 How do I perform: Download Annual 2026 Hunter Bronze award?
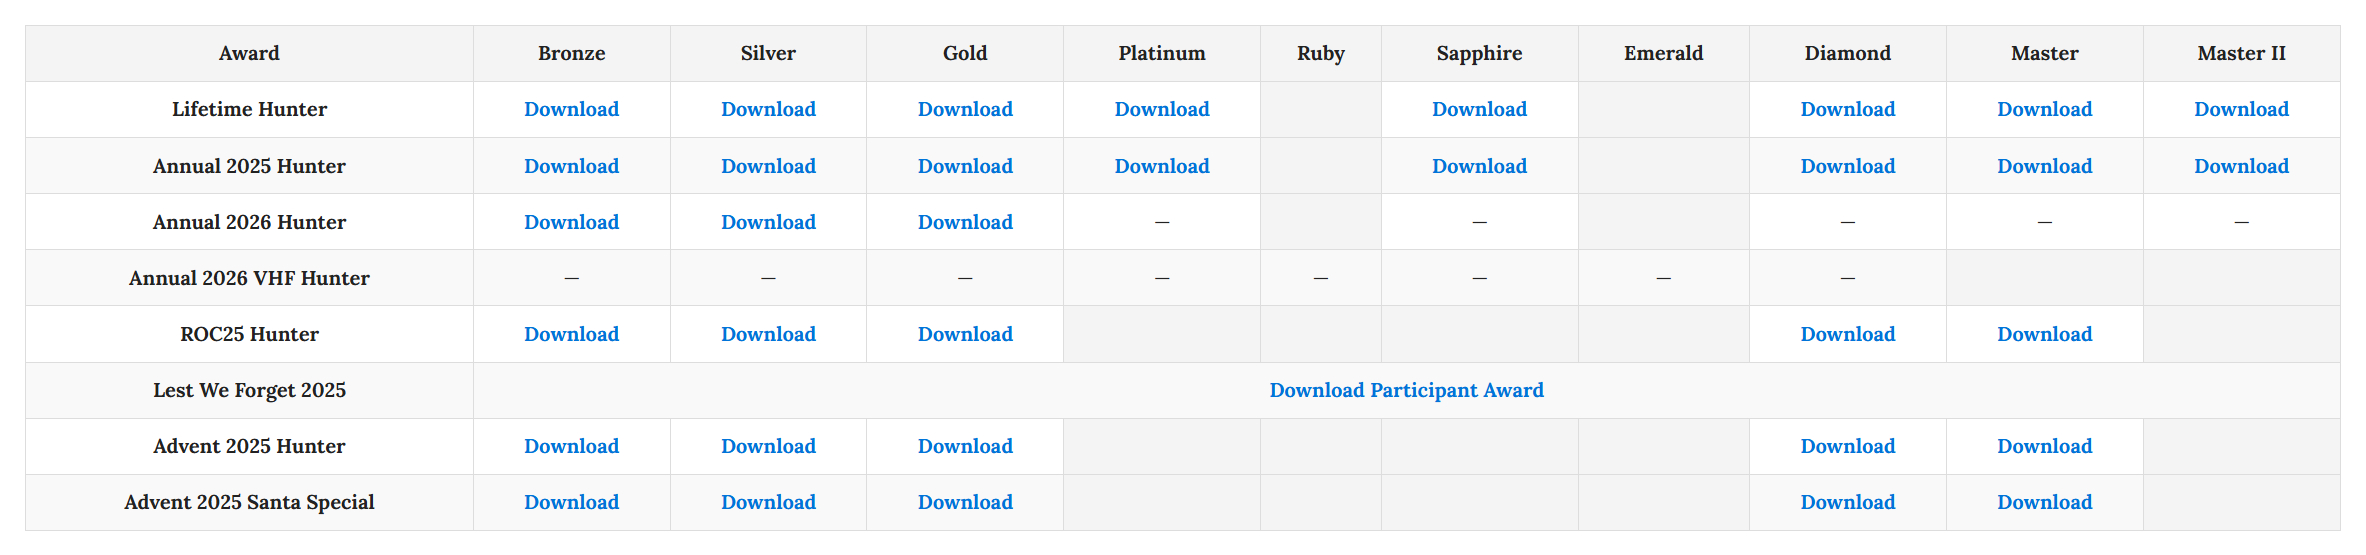tap(571, 222)
